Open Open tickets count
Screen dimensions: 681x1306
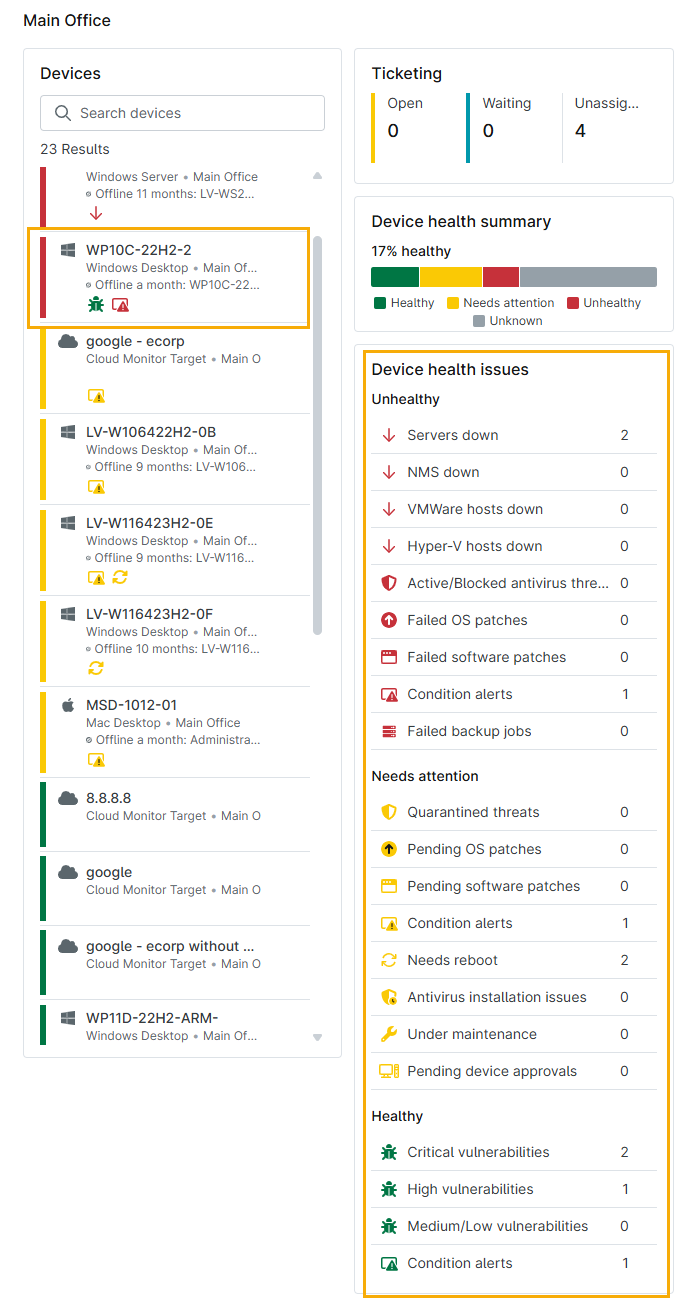[x=393, y=131]
